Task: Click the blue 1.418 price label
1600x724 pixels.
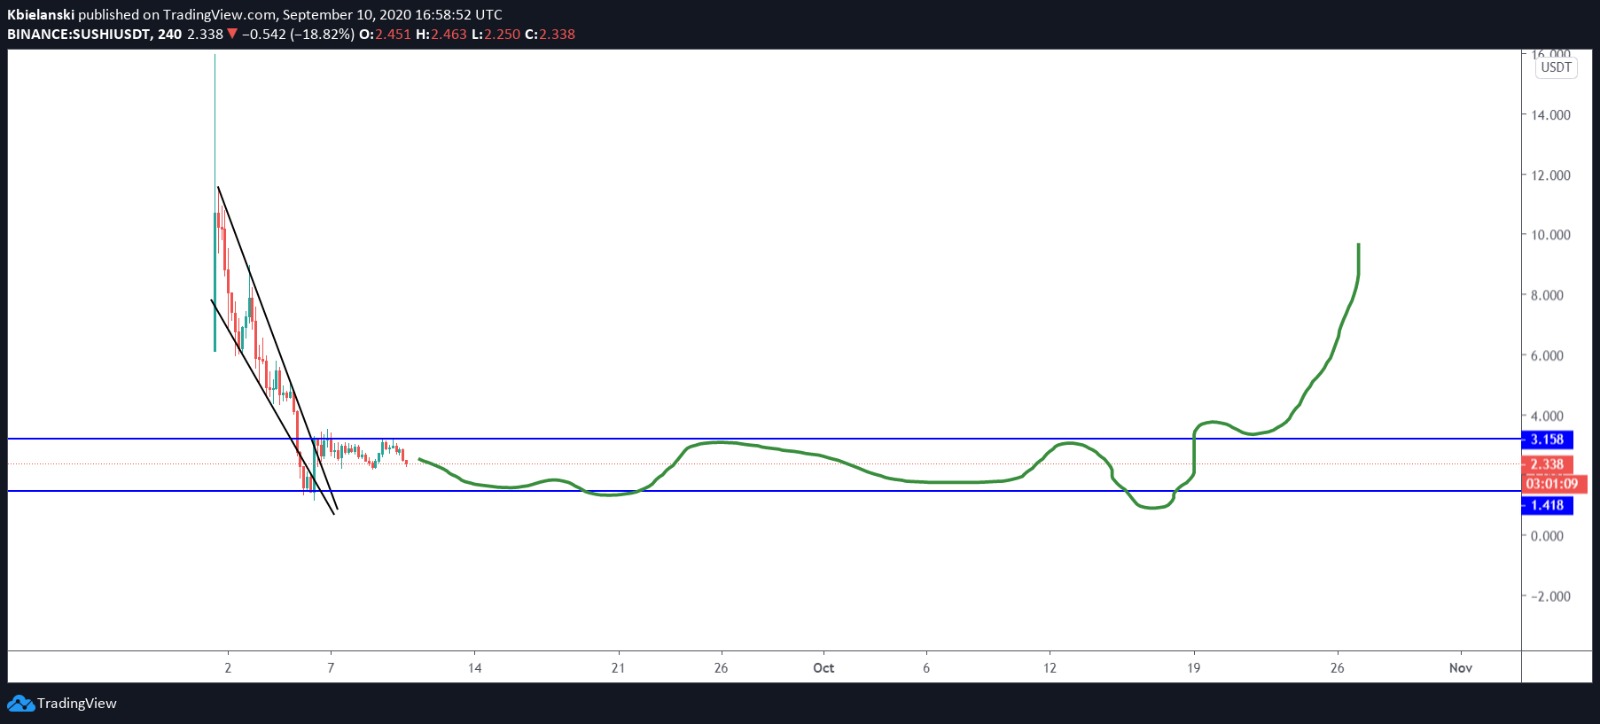Action: (1547, 505)
